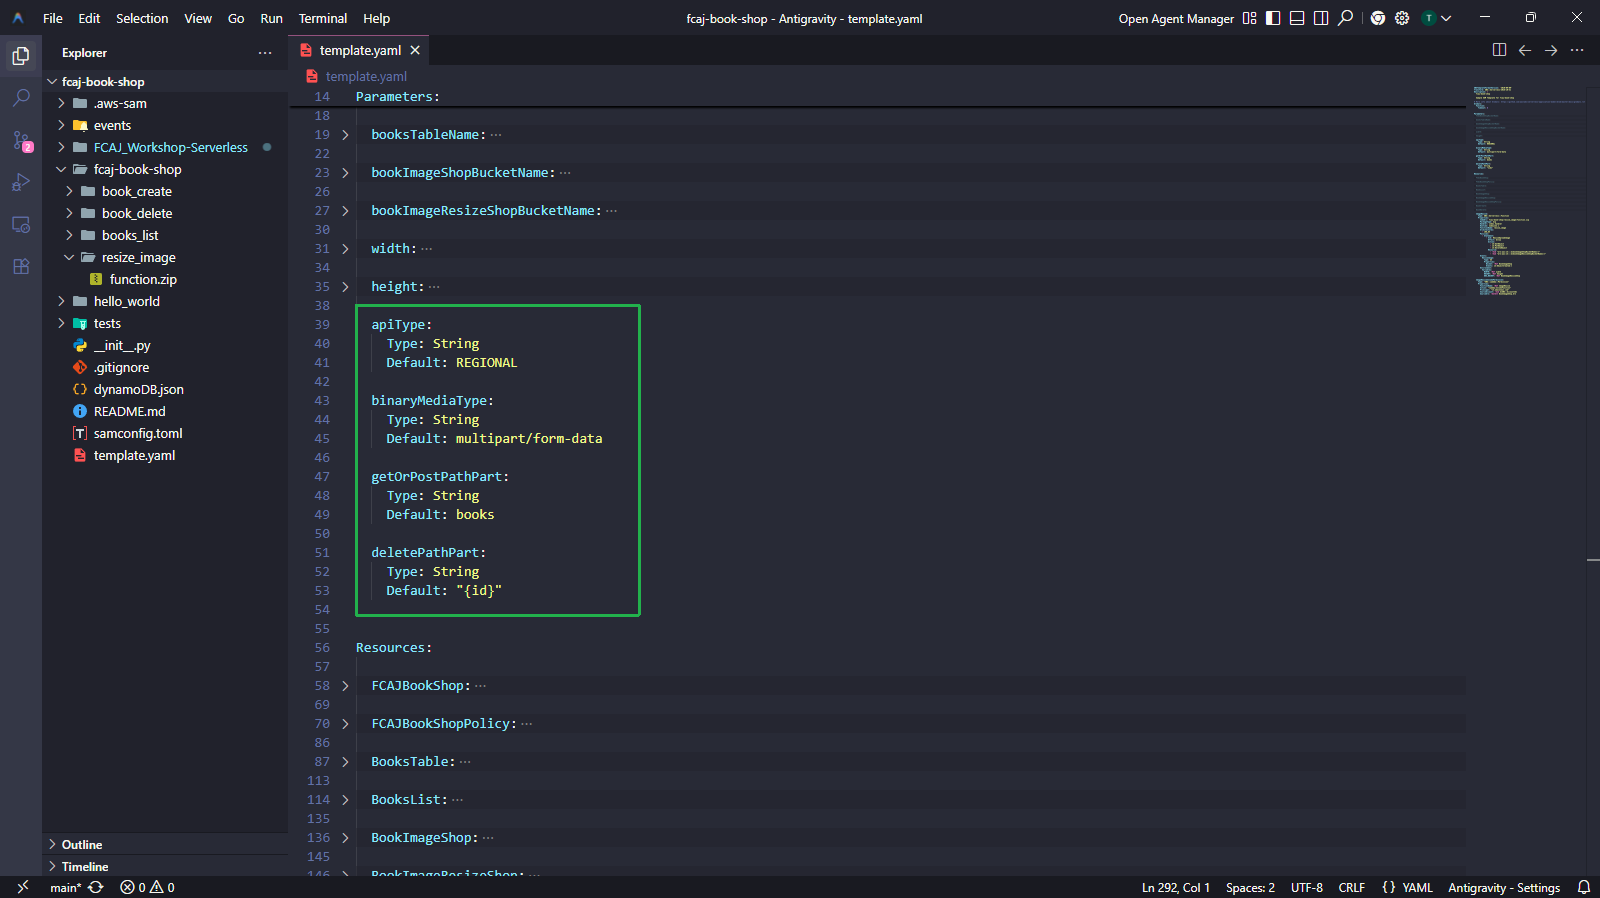Screen dimensions: 1600x898
Task: Open the Run menu
Action: [271, 18]
